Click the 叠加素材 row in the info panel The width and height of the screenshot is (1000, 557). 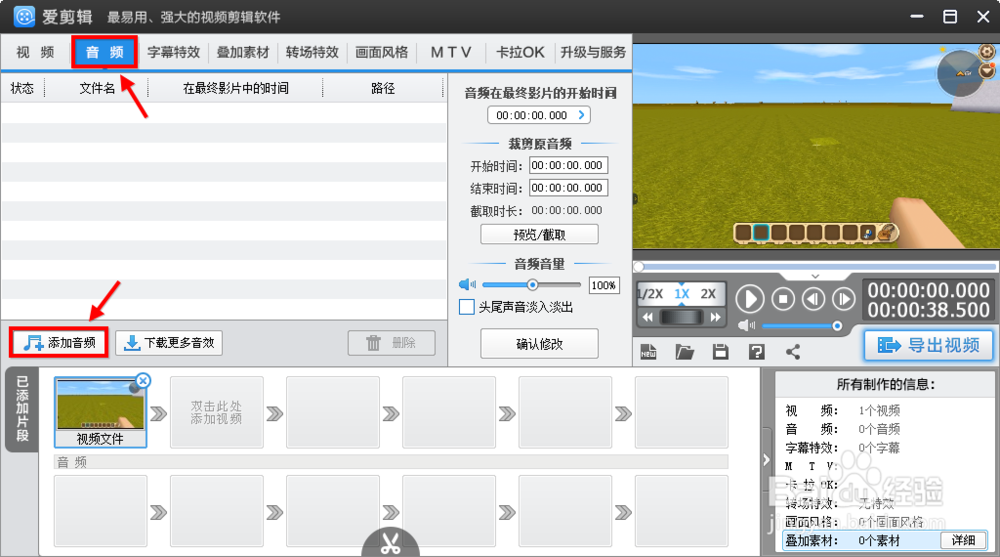pyautogui.click(x=884, y=540)
